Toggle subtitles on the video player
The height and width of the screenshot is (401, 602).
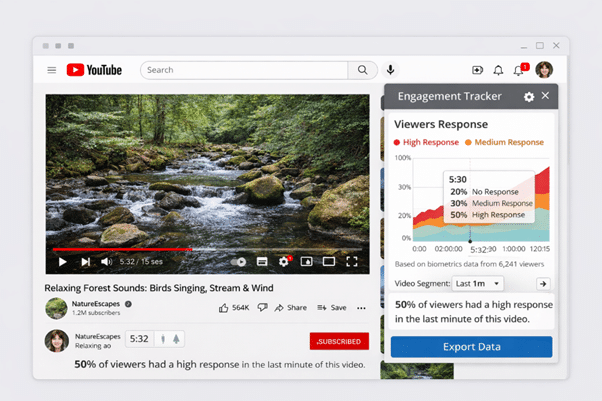(x=262, y=262)
